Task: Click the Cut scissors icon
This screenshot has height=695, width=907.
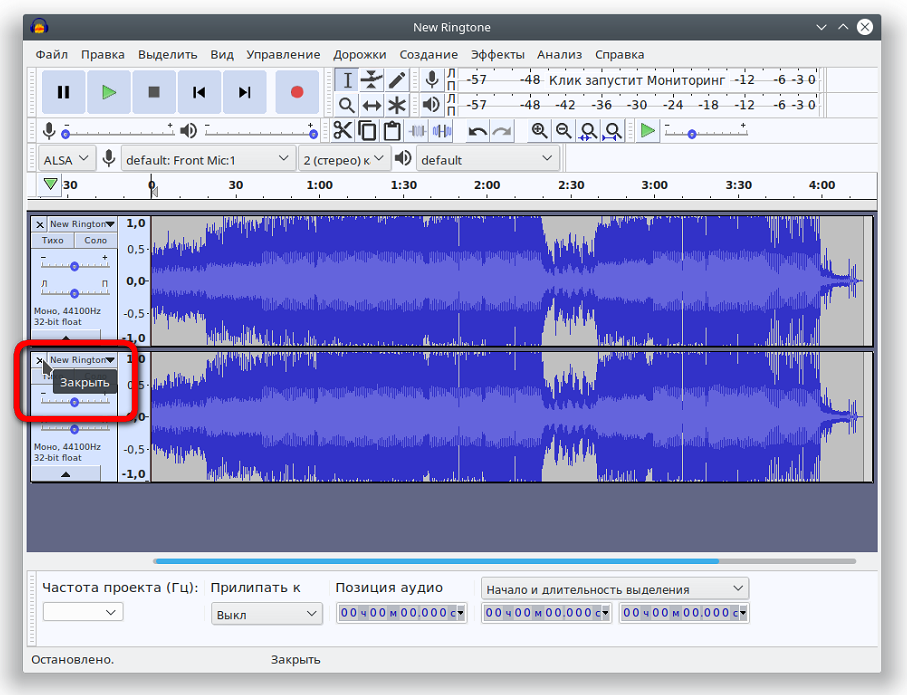Action: [x=342, y=130]
